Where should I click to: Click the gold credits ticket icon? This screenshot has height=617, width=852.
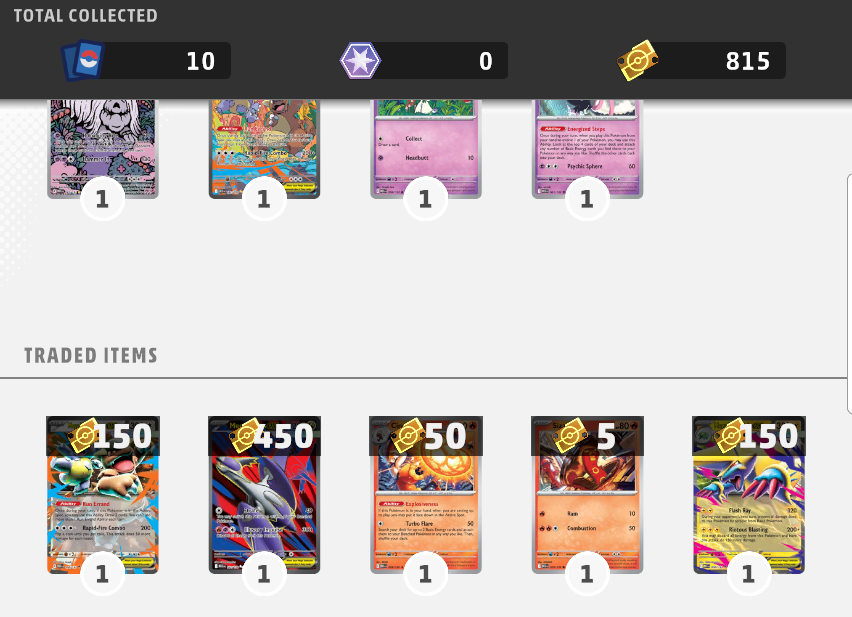(638, 60)
